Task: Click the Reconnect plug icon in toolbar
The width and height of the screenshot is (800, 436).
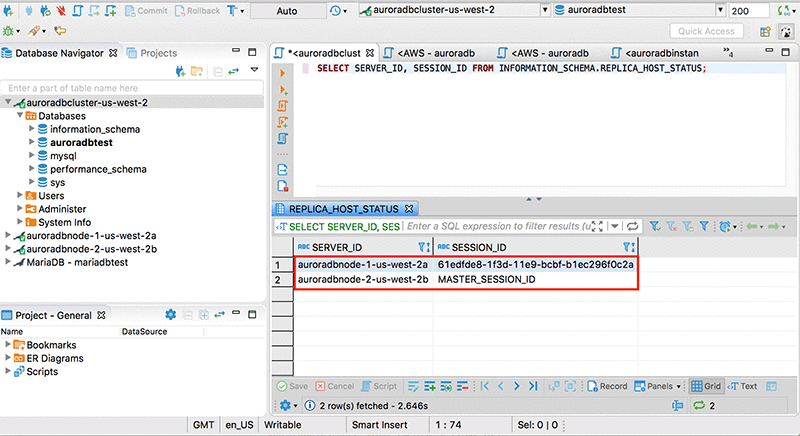Action: 45,10
